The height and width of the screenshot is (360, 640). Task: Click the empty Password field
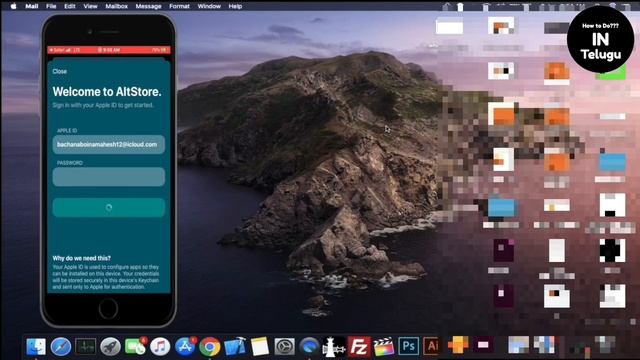tap(109, 177)
